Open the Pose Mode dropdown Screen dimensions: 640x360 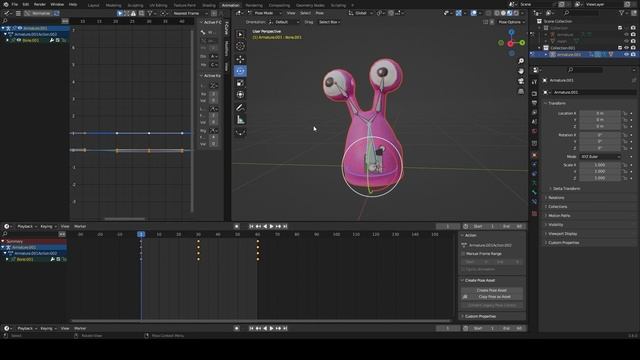[x=265, y=13]
